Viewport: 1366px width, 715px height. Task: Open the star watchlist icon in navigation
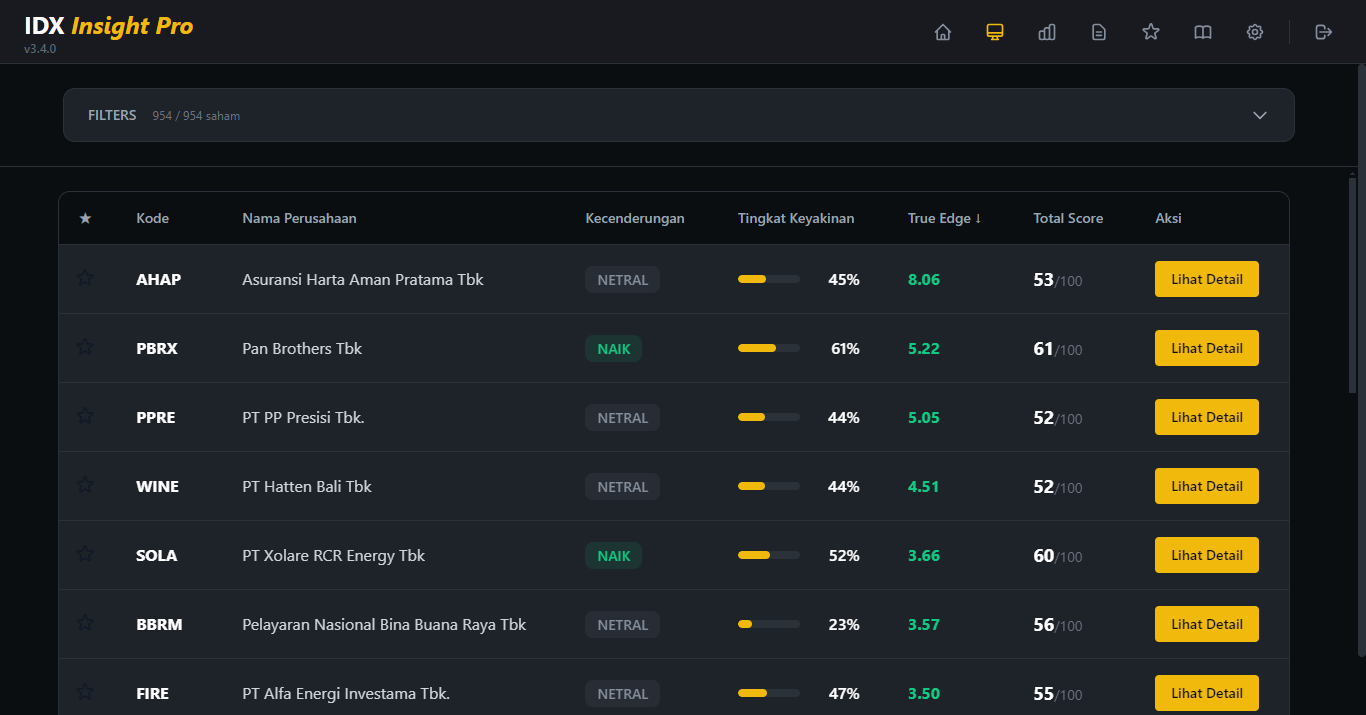[1151, 32]
